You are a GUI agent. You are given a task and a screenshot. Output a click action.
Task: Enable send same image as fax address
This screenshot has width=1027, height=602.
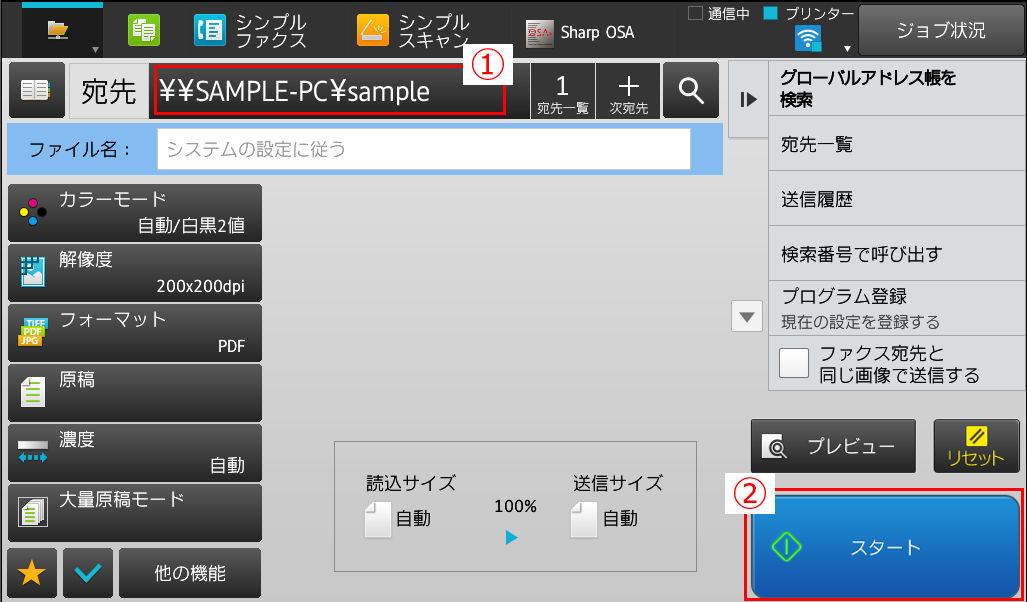coord(794,363)
